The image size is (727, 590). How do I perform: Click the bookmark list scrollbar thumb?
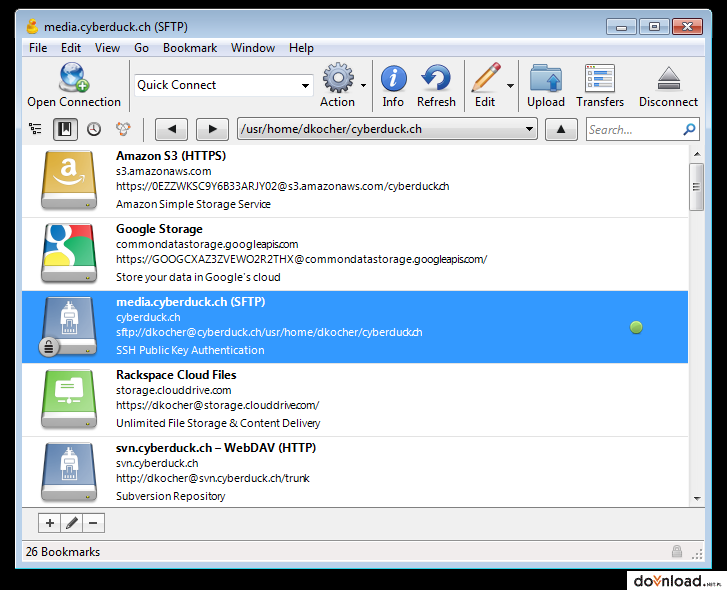(x=696, y=187)
